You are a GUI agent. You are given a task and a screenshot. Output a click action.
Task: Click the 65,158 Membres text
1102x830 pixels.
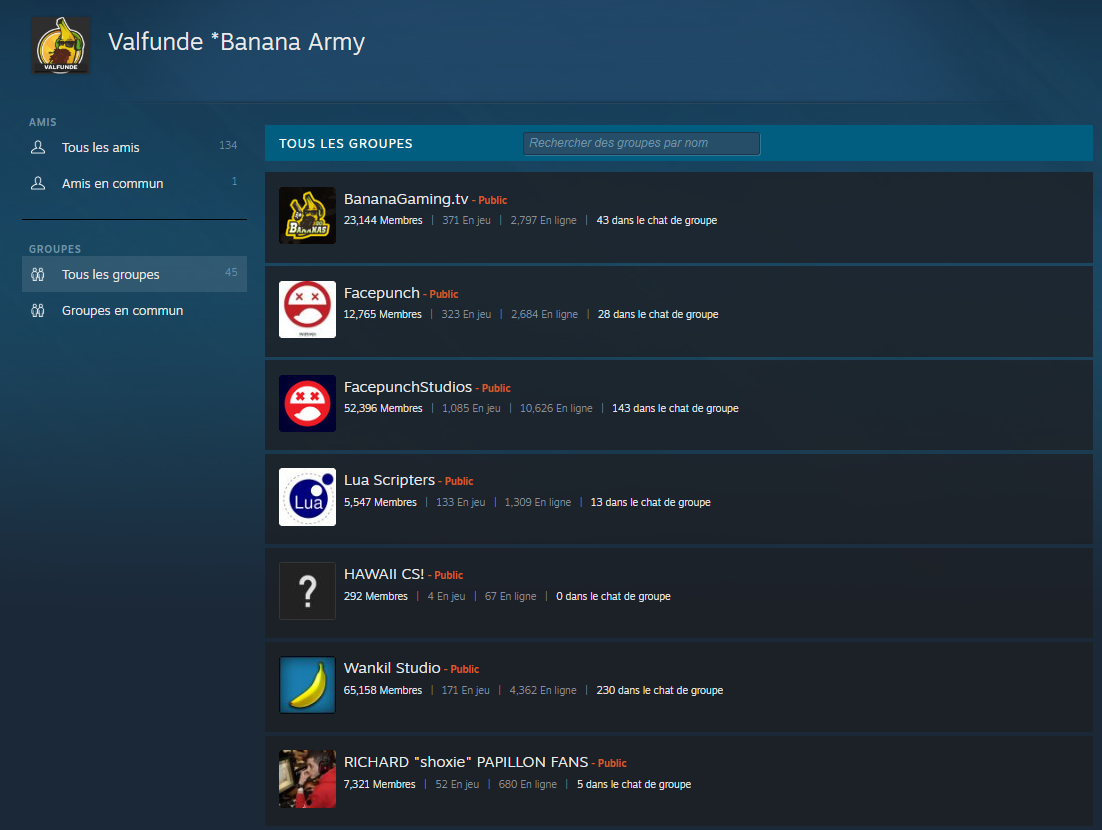[383, 691]
